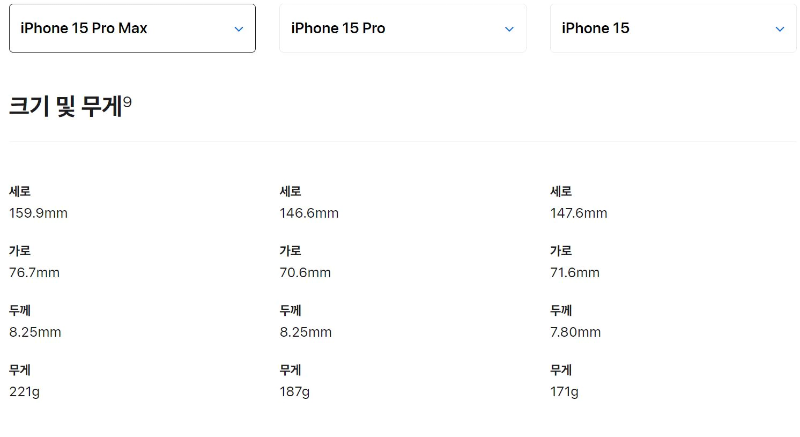Open the iPhone 15 Pro Max model selector
This screenshot has width=800, height=437.
click(x=132, y=28)
